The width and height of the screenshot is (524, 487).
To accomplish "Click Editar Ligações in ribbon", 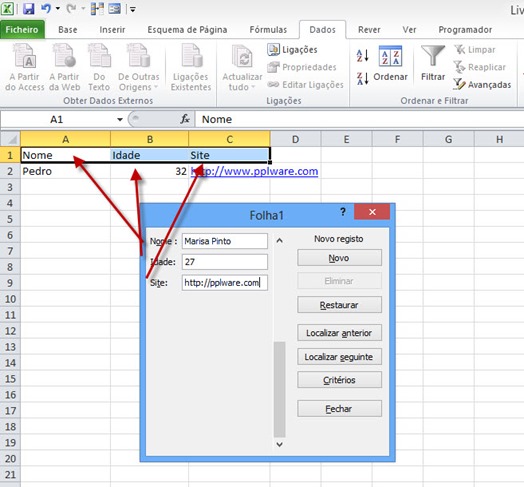I will (x=305, y=85).
